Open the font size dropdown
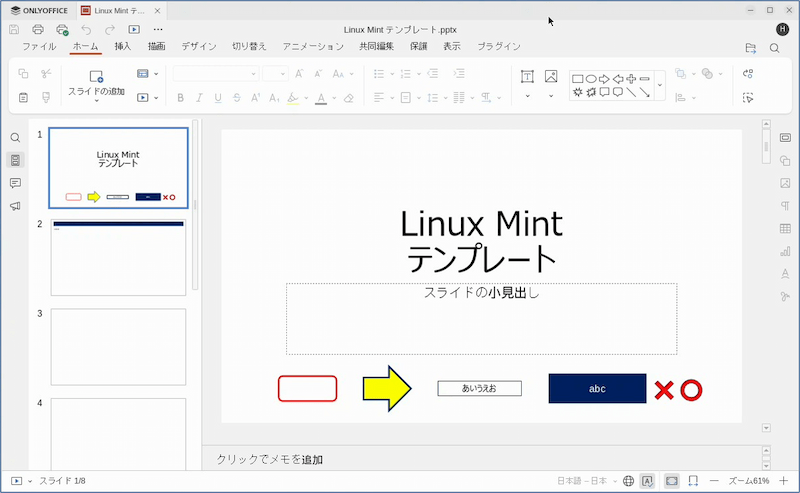Screen dimensions: 800x493 (x=283, y=74)
